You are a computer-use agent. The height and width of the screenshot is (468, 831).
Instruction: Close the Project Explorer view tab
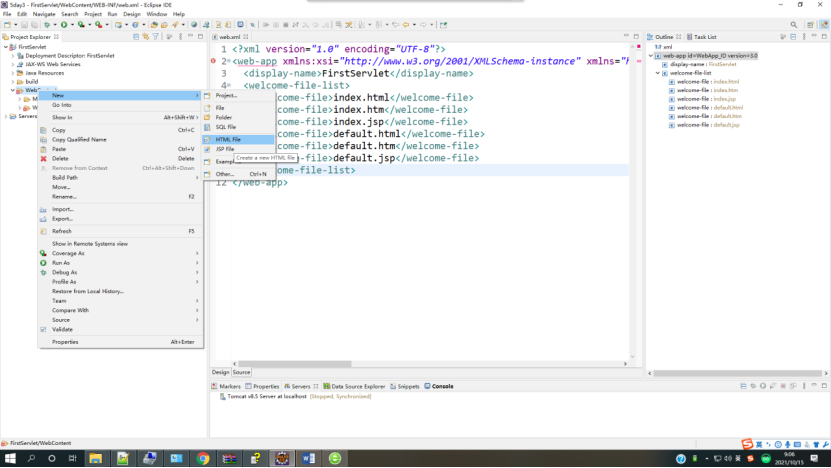[x=56, y=37]
